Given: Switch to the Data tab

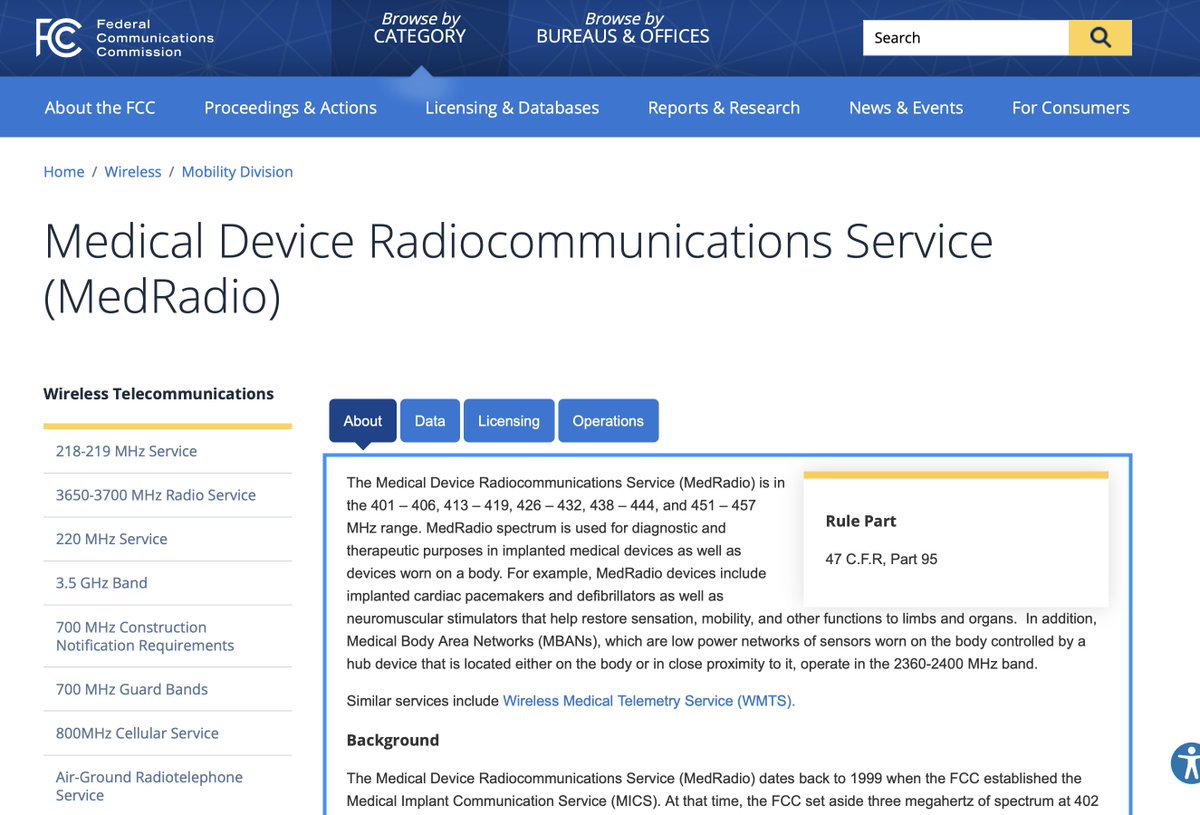Looking at the screenshot, I should click(430, 421).
